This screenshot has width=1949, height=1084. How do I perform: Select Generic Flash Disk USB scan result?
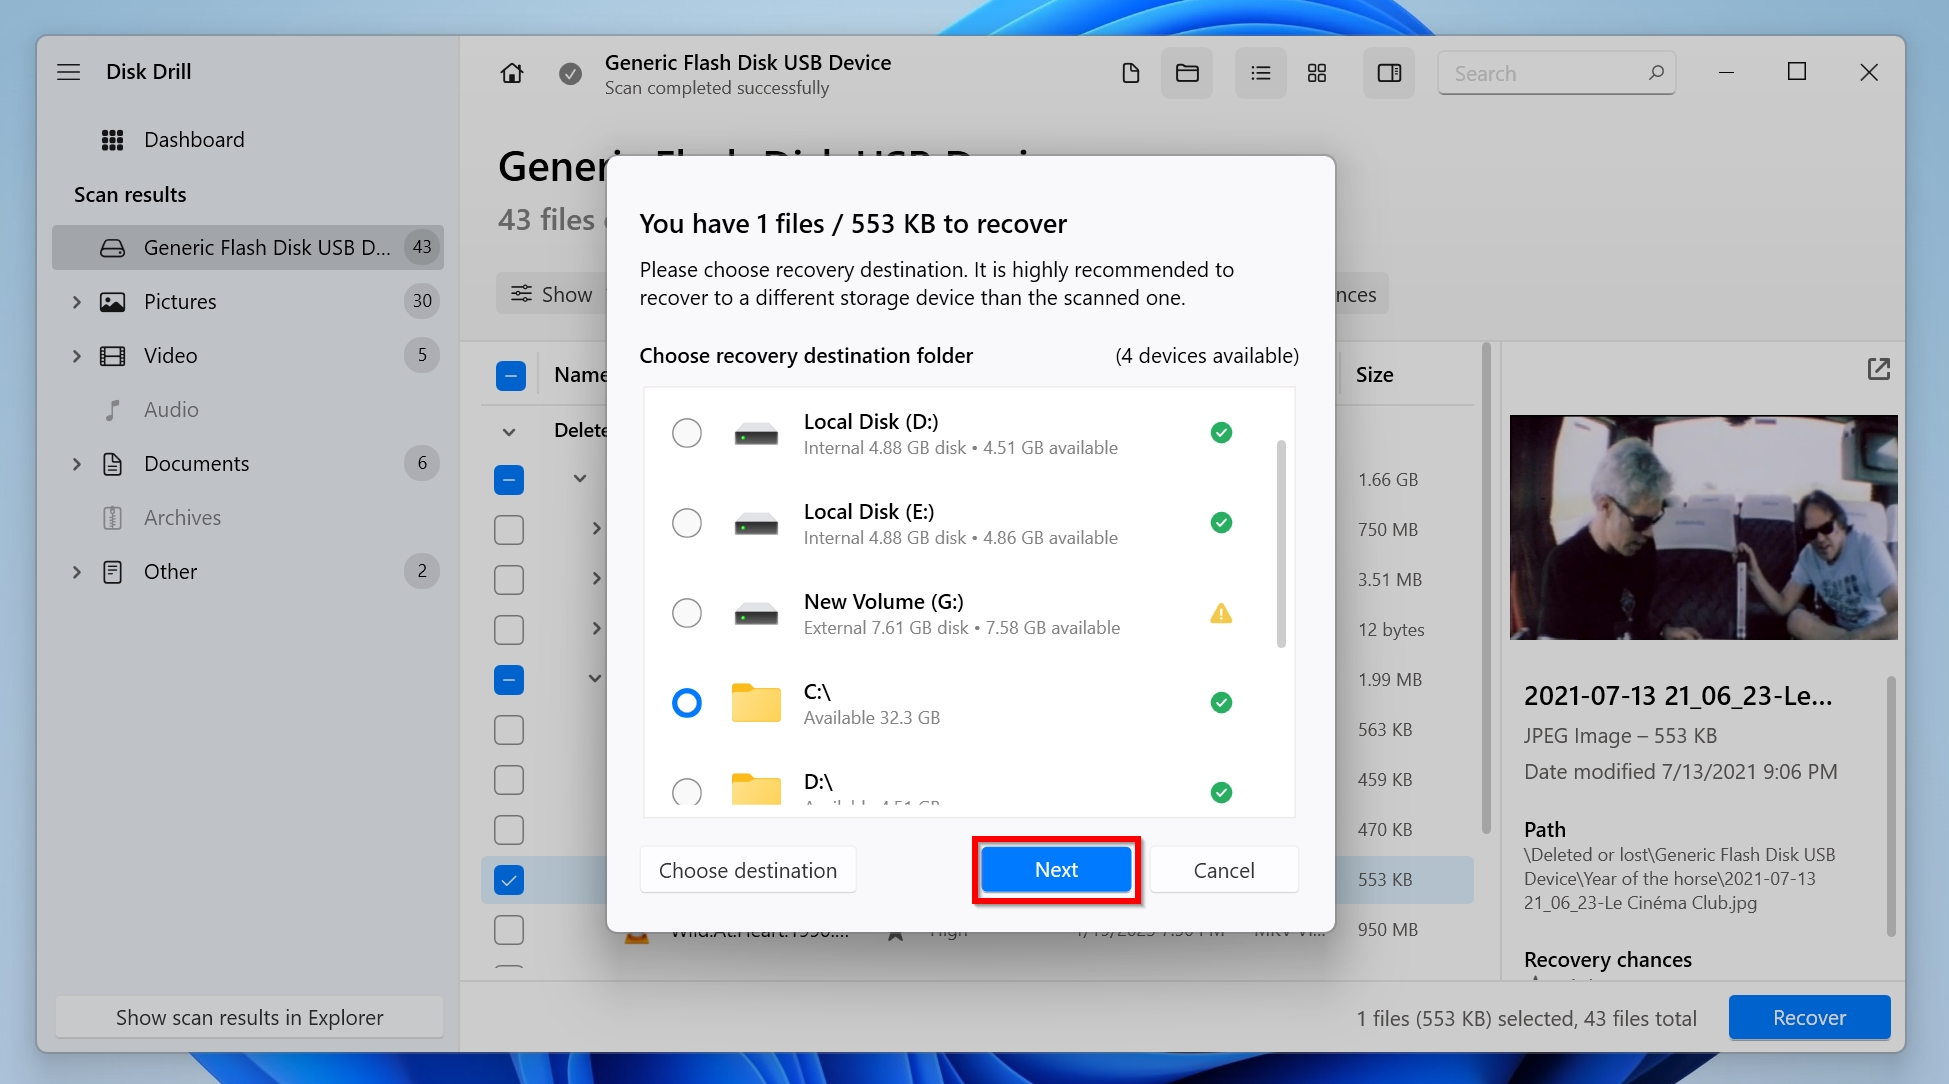tap(248, 247)
